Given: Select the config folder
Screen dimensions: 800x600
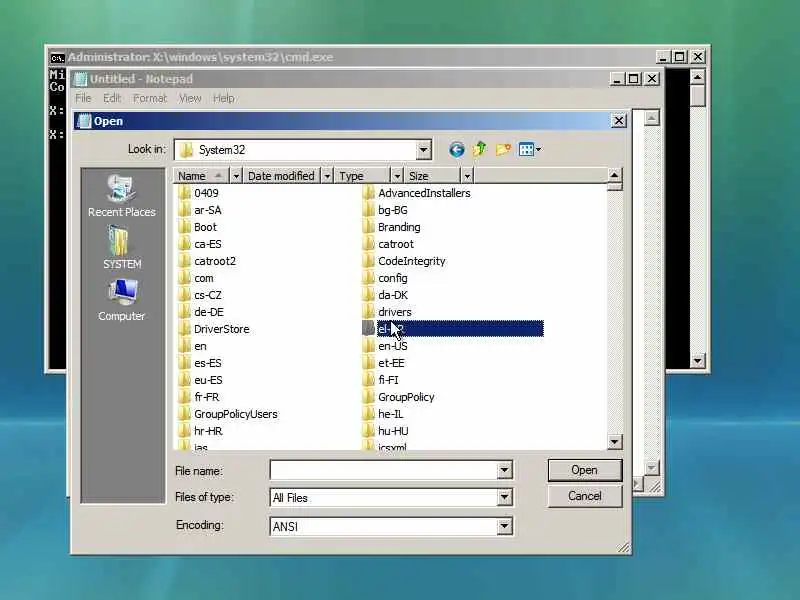Looking at the screenshot, I should tap(385, 278).
